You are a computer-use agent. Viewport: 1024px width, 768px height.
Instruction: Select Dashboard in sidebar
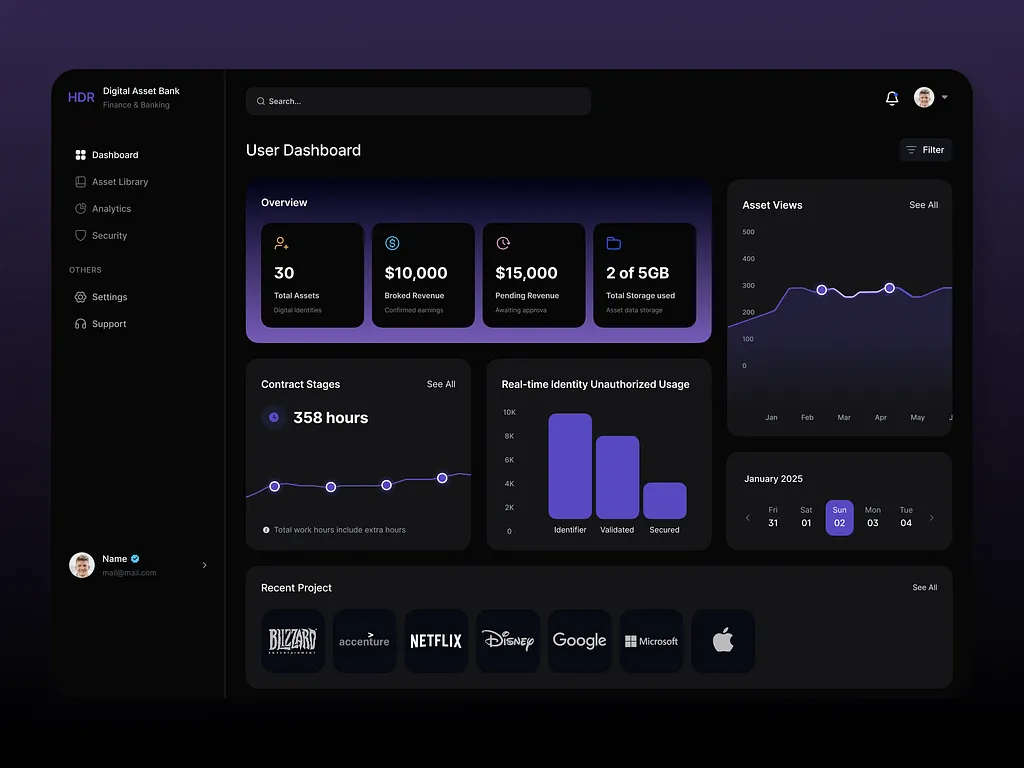[106, 155]
